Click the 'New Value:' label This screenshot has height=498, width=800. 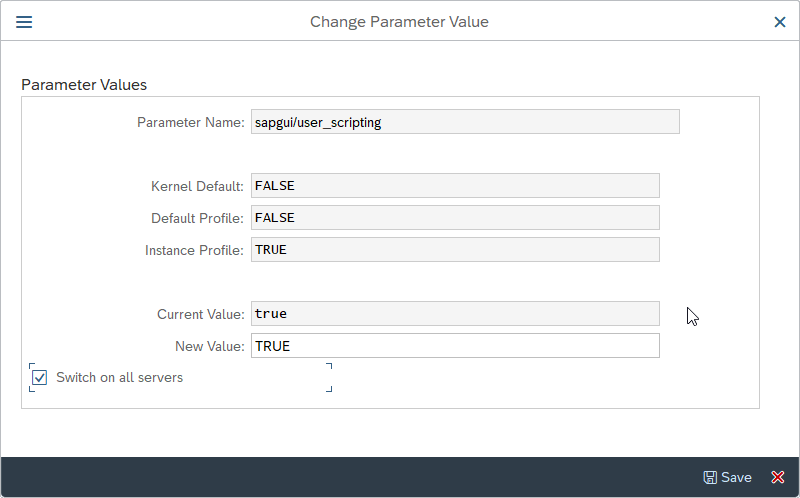pos(209,347)
